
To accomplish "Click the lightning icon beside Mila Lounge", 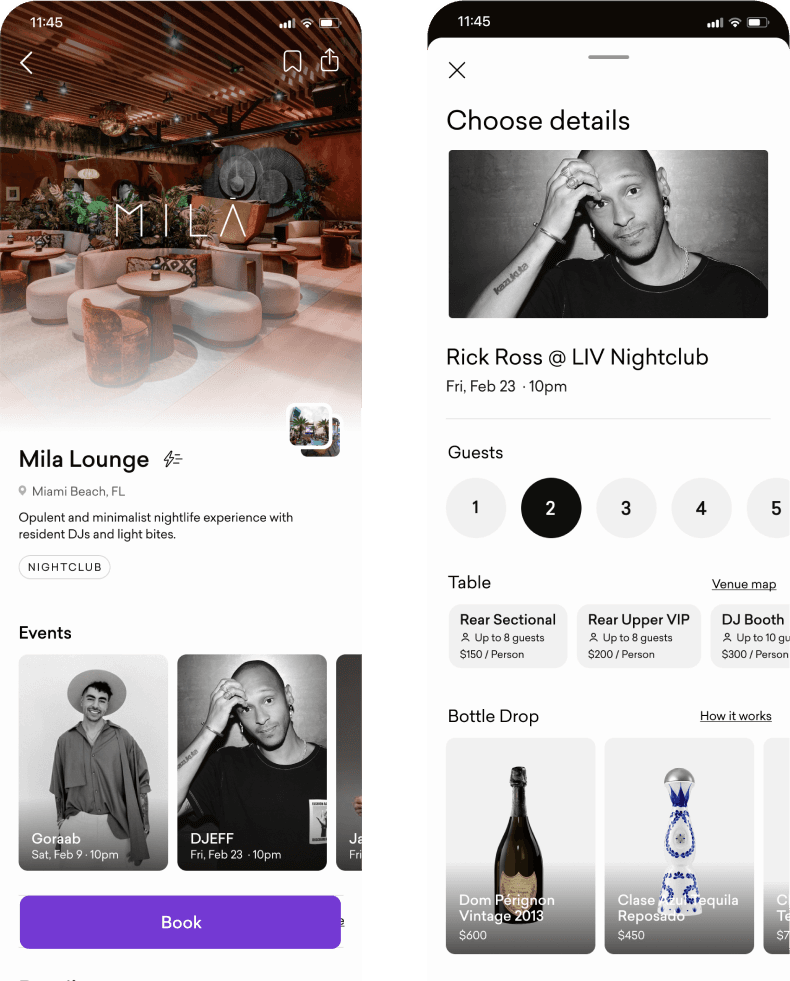I will click(173, 459).
